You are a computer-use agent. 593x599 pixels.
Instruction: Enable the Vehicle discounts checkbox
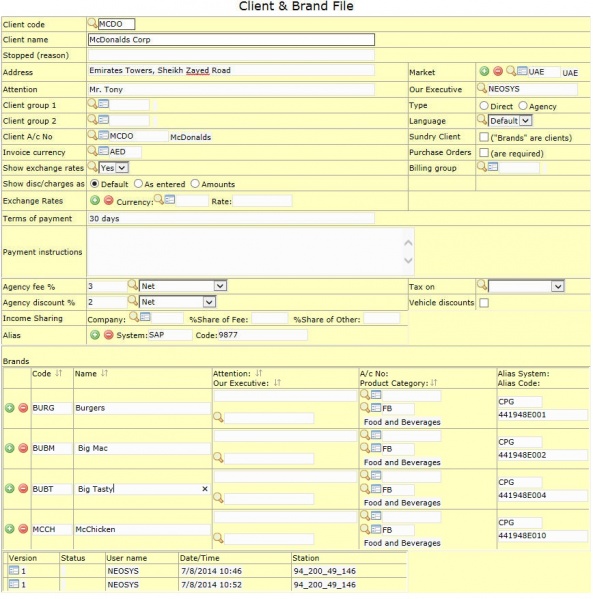coord(484,303)
